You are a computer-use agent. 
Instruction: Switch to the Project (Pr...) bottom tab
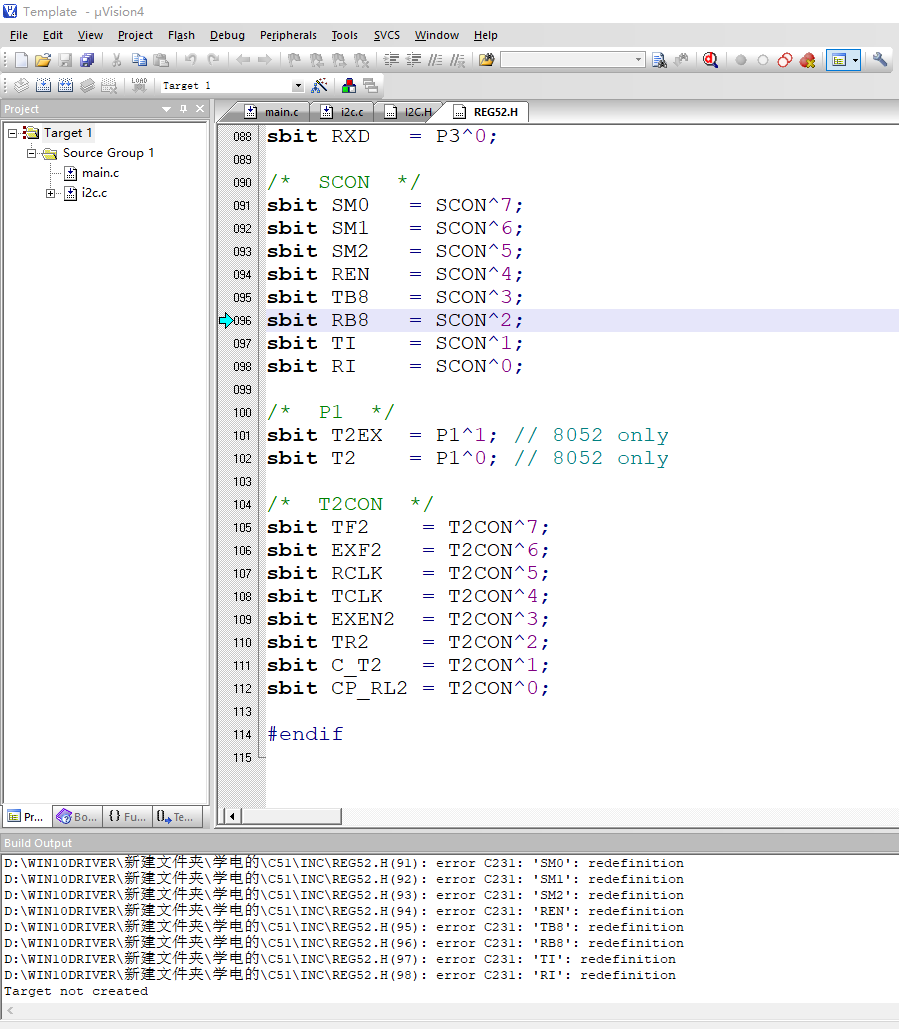coord(27,817)
